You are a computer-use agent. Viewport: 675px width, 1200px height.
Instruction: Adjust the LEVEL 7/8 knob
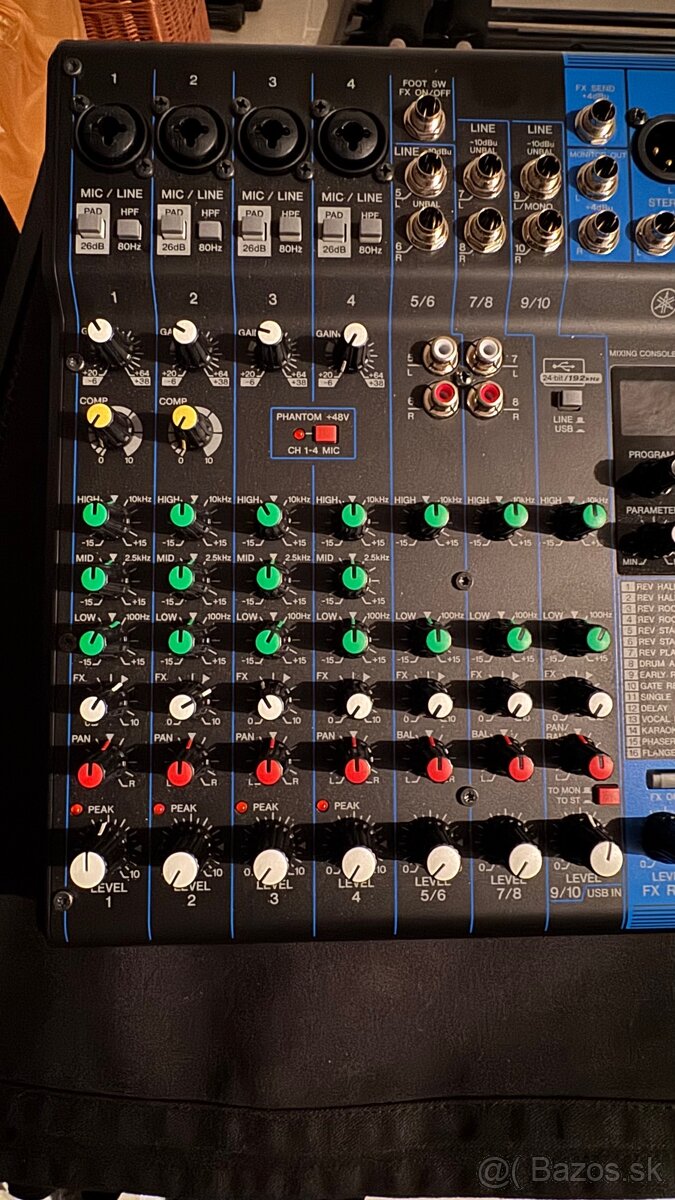tap(524, 860)
